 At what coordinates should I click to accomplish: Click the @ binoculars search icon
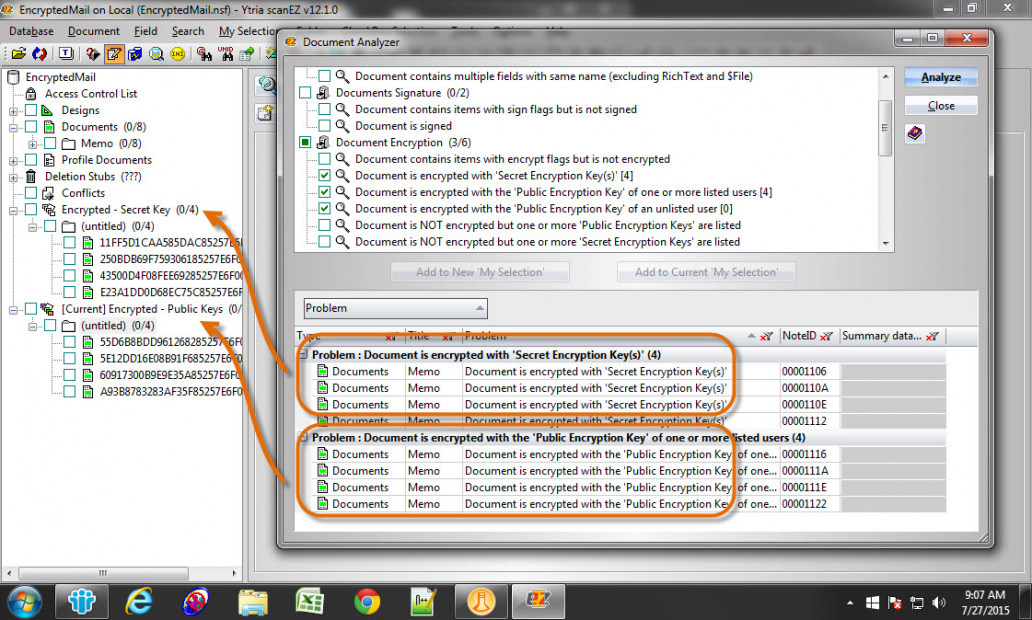[x=204, y=54]
